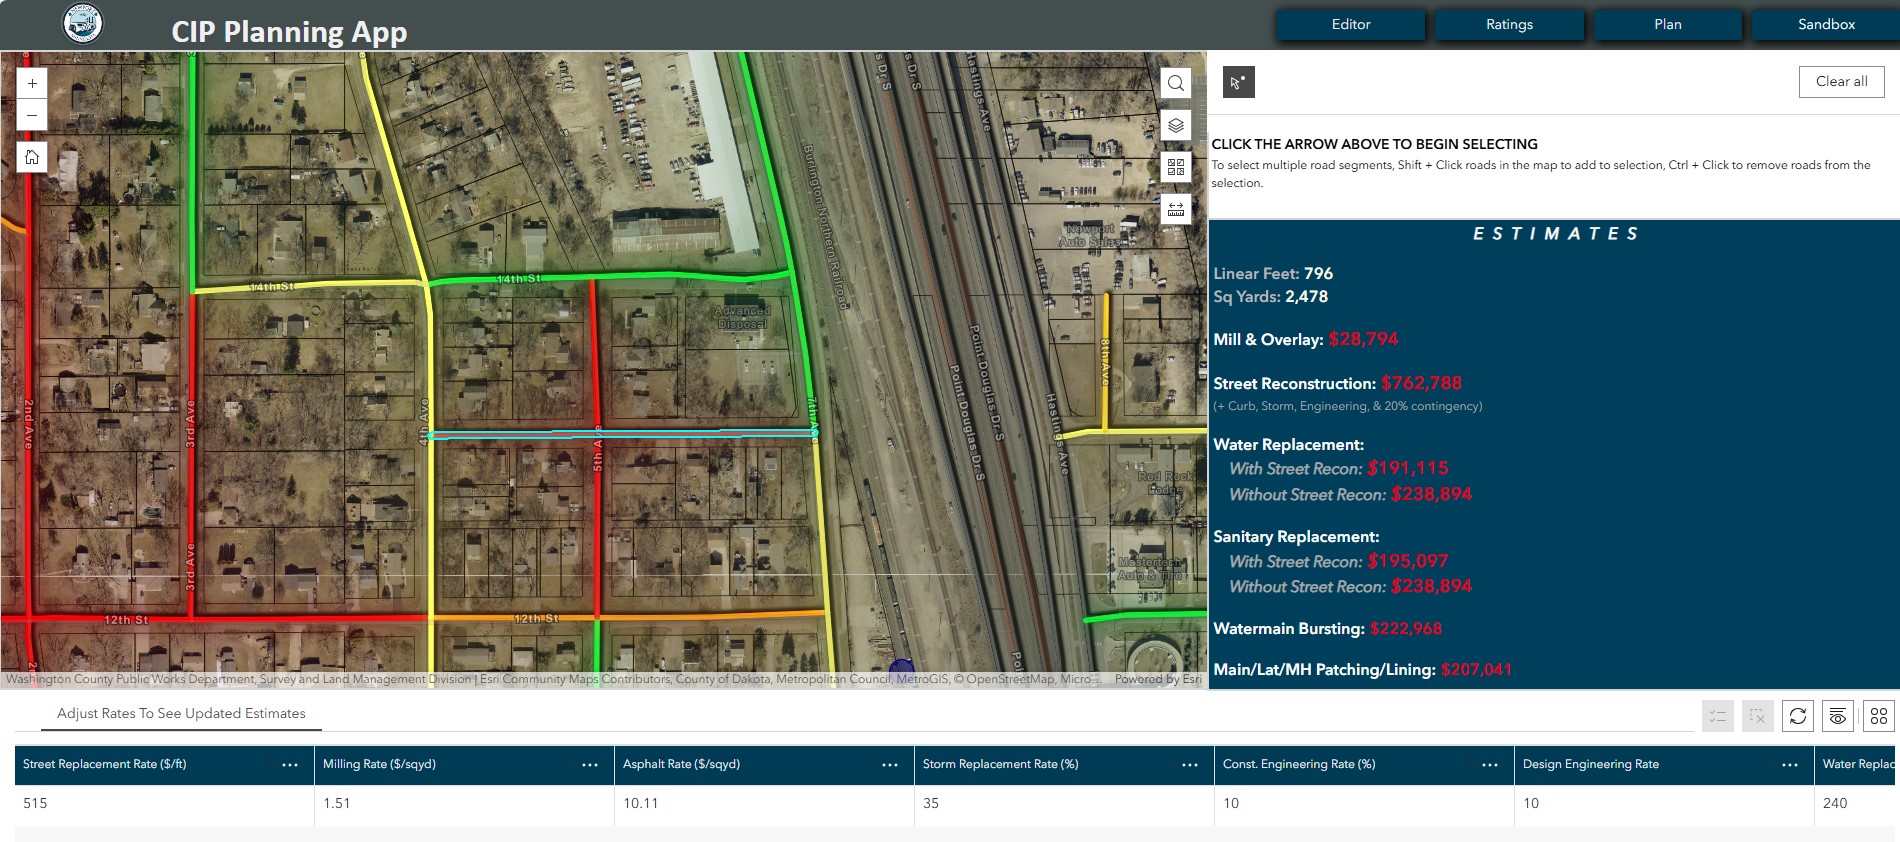Open the map layers list
Viewport: 1900px width, 842px height.
tap(1176, 125)
